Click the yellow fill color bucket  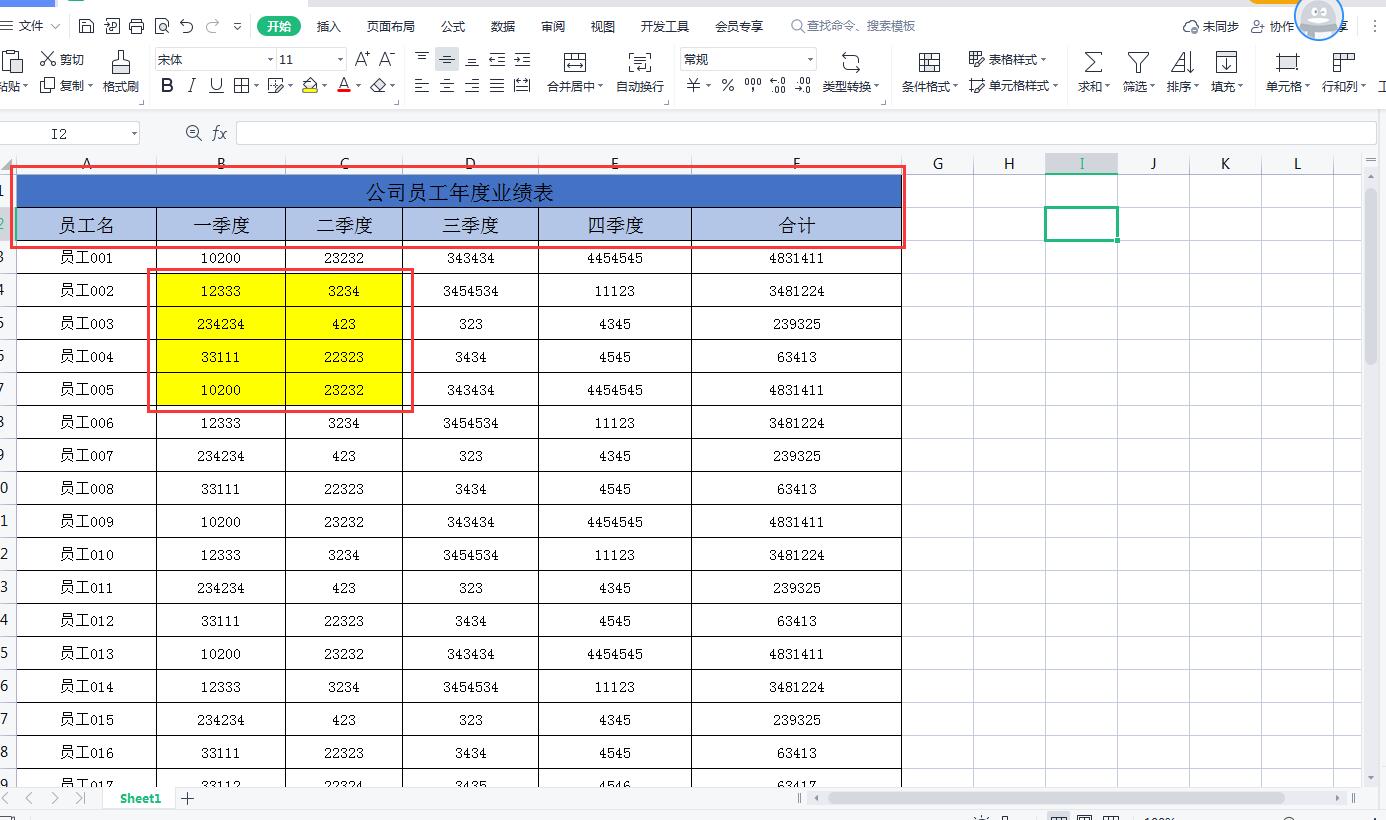point(310,86)
